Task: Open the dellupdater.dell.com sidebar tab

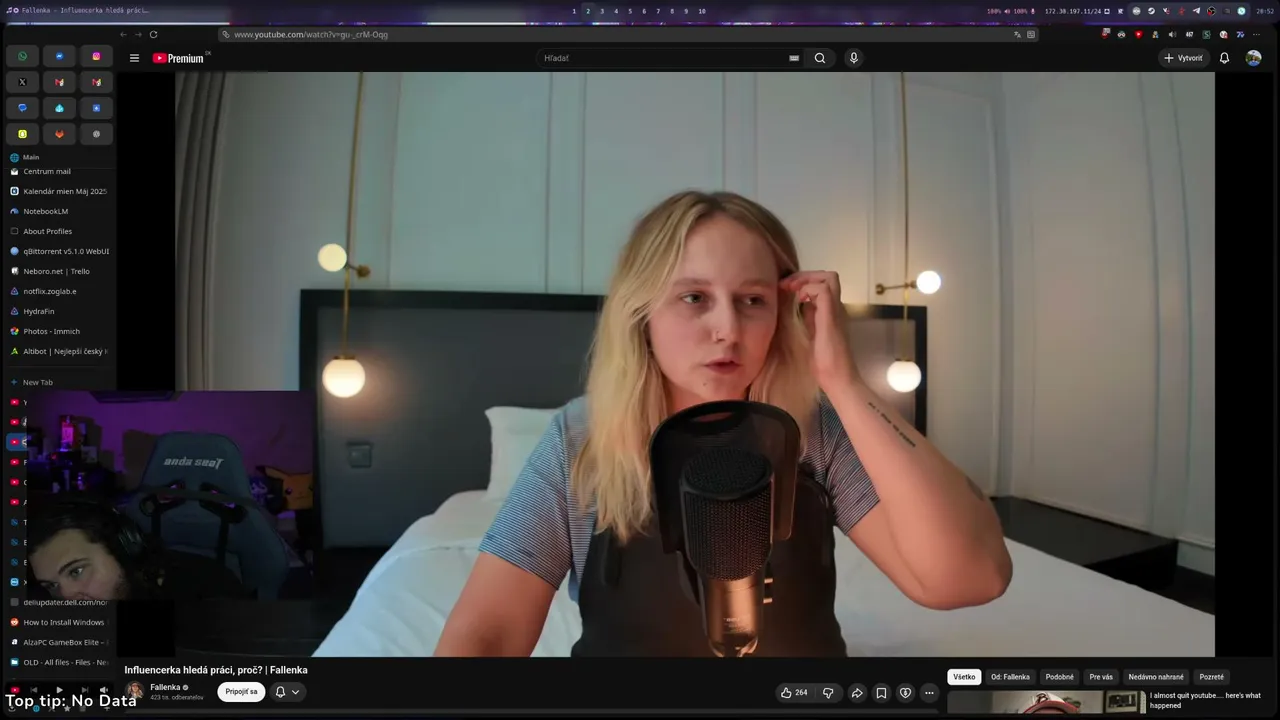Action: tap(58, 602)
